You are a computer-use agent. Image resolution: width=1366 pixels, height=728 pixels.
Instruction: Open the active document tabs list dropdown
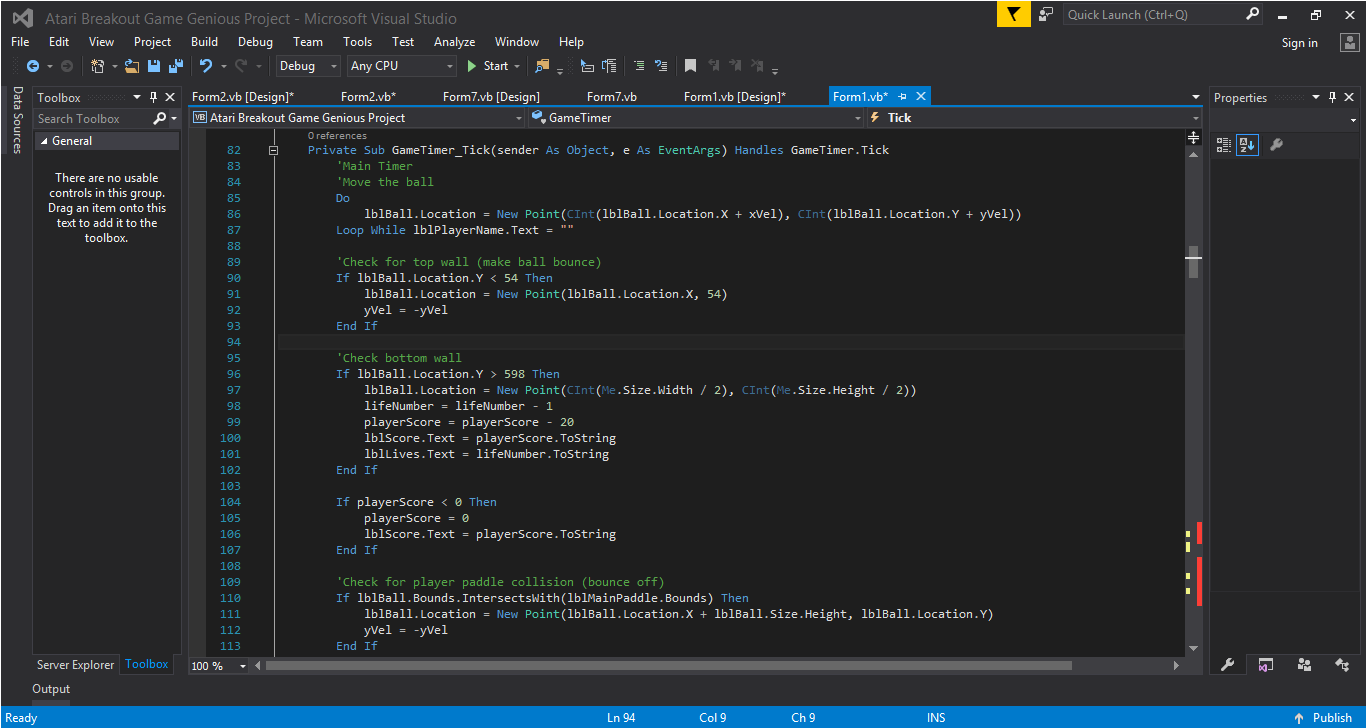point(1196,97)
